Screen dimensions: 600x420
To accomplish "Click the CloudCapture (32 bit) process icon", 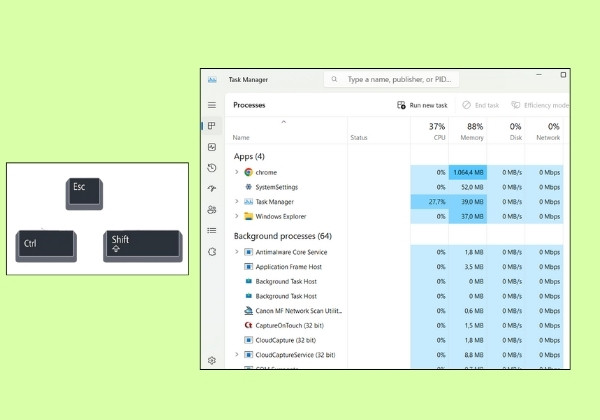I will [x=248, y=340].
